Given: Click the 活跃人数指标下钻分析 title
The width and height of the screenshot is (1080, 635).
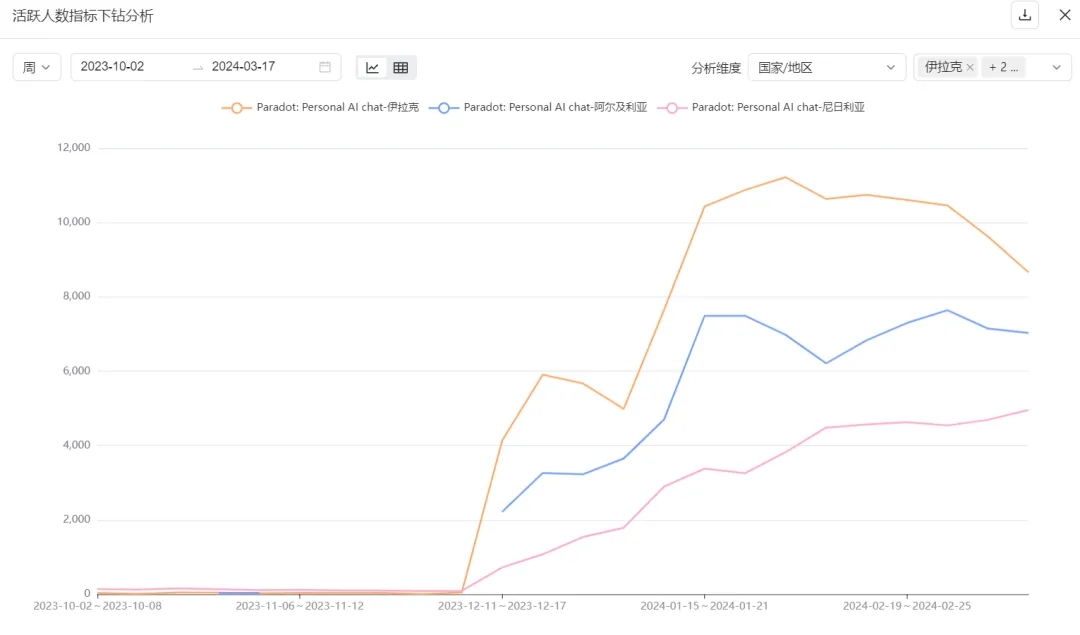Looking at the screenshot, I should click(83, 16).
